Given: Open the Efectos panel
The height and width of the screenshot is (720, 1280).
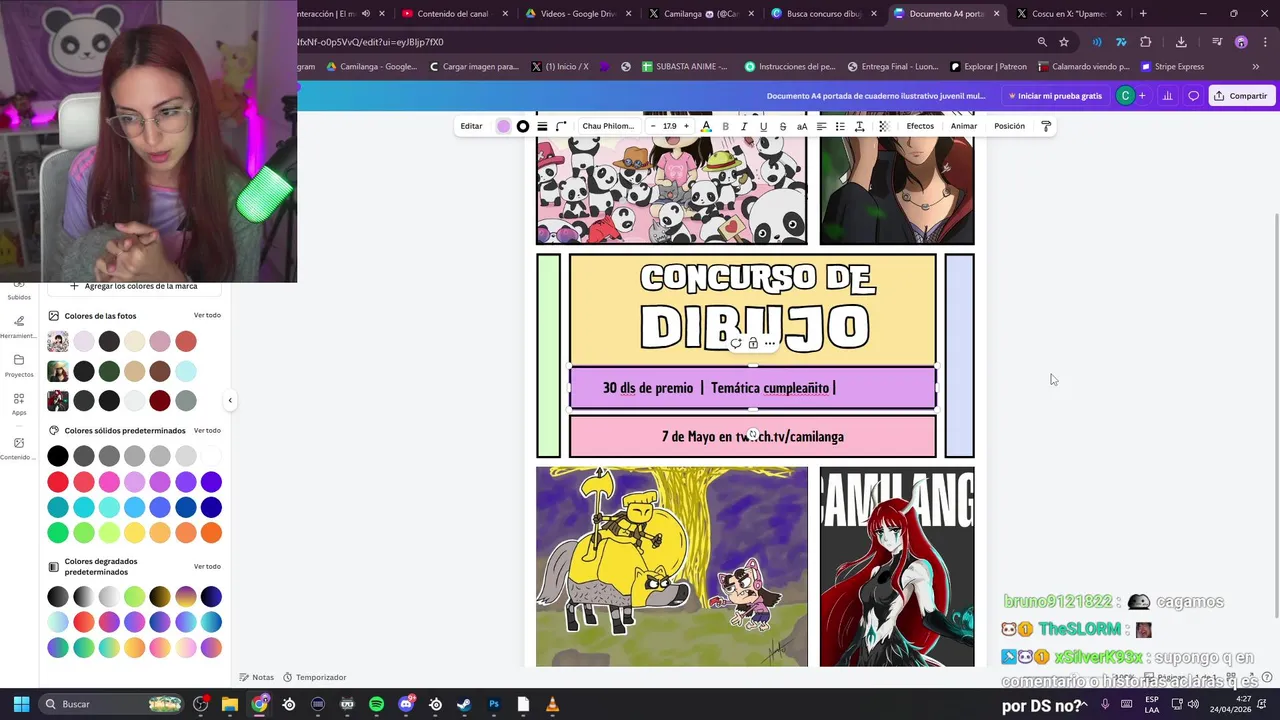Looking at the screenshot, I should [920, 126].
